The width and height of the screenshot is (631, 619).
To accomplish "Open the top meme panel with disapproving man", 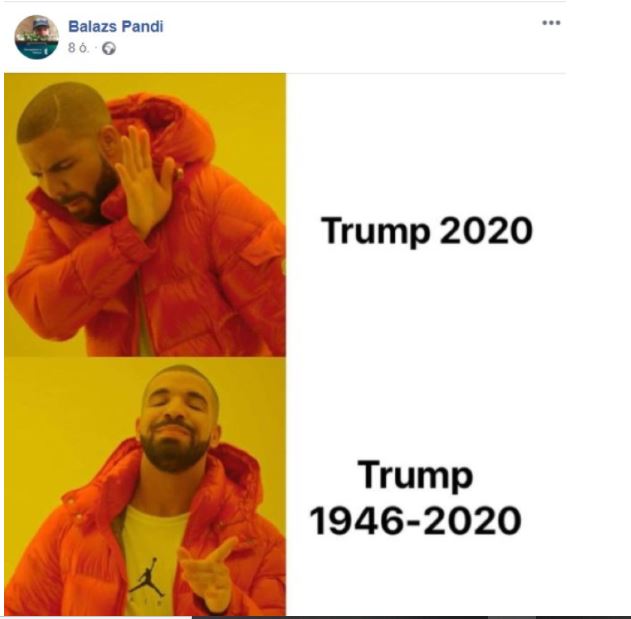I will [x=145, y=215].
